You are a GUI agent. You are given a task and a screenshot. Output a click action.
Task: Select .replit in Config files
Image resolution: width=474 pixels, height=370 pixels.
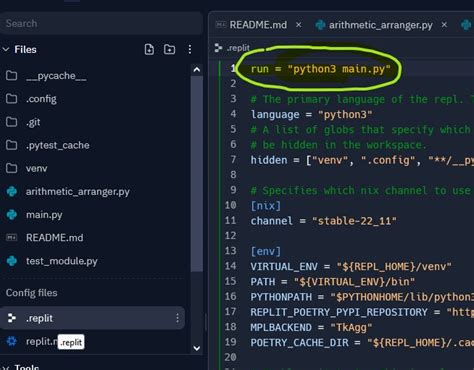pos(92,318)
